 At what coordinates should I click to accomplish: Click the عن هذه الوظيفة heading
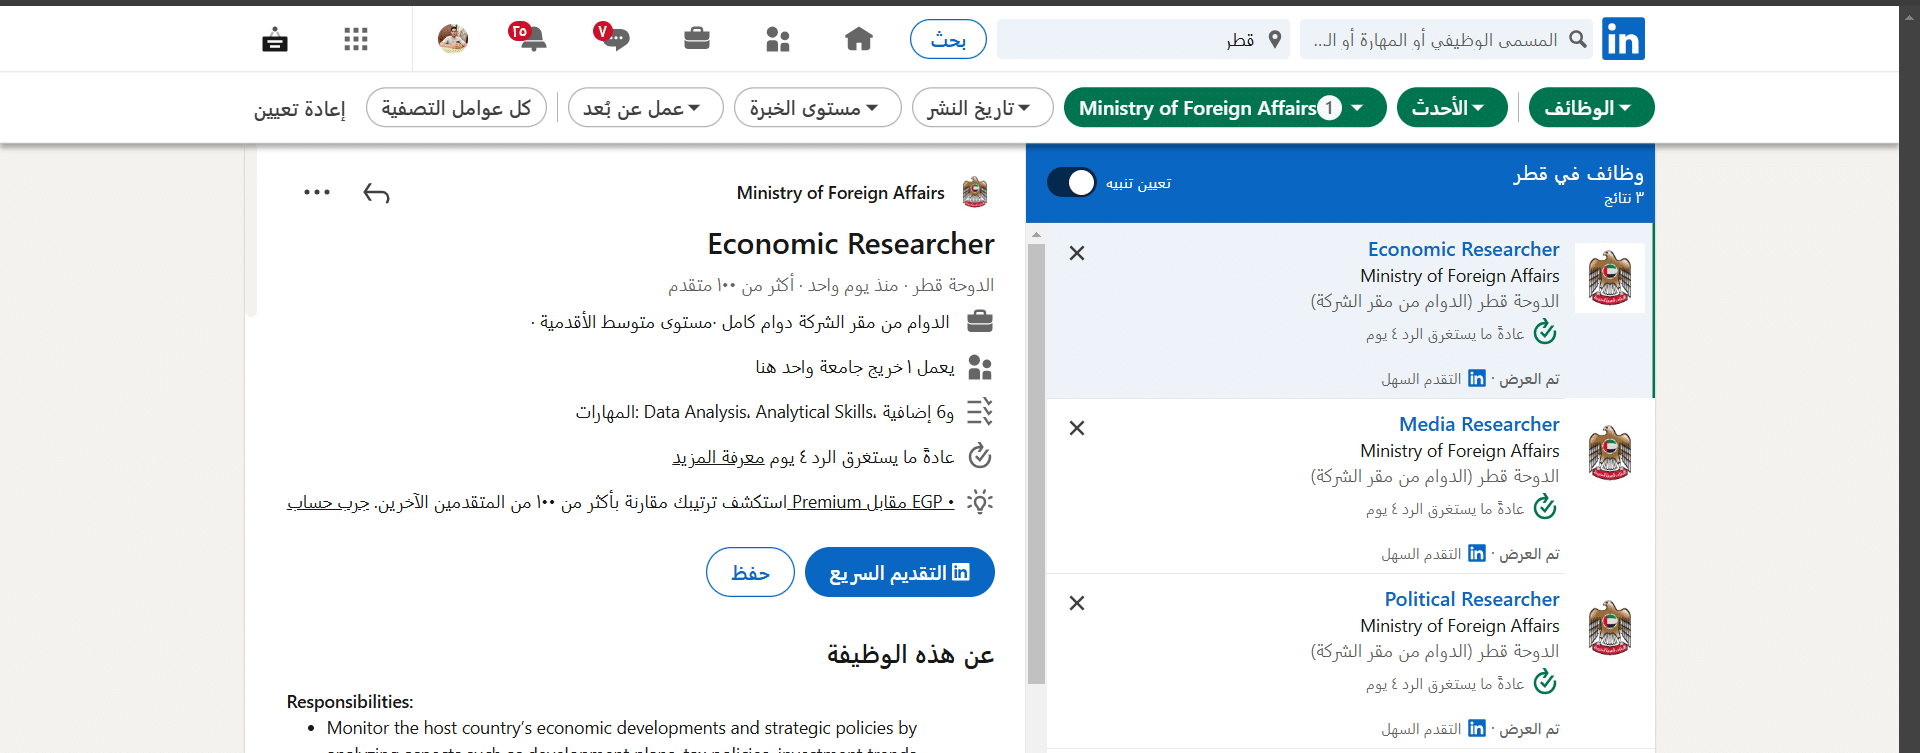[910, 654]
